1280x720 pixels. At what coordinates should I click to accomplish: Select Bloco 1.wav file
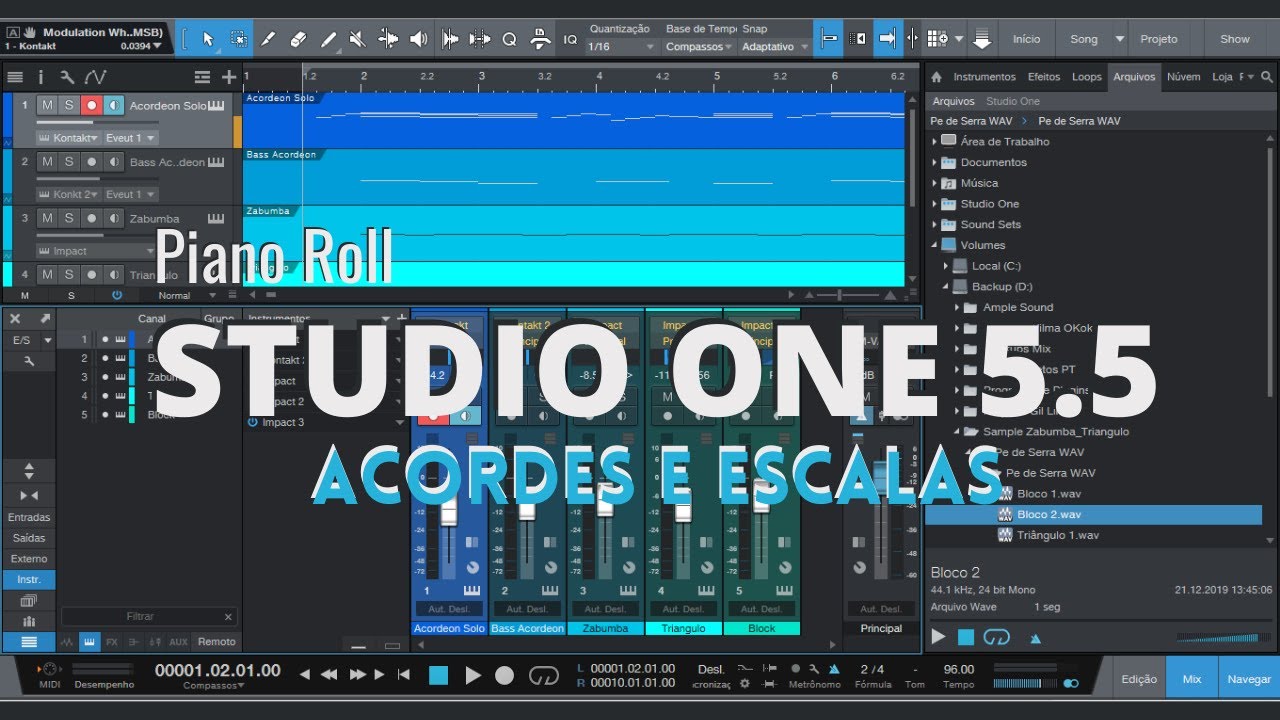pos(1048,494)
